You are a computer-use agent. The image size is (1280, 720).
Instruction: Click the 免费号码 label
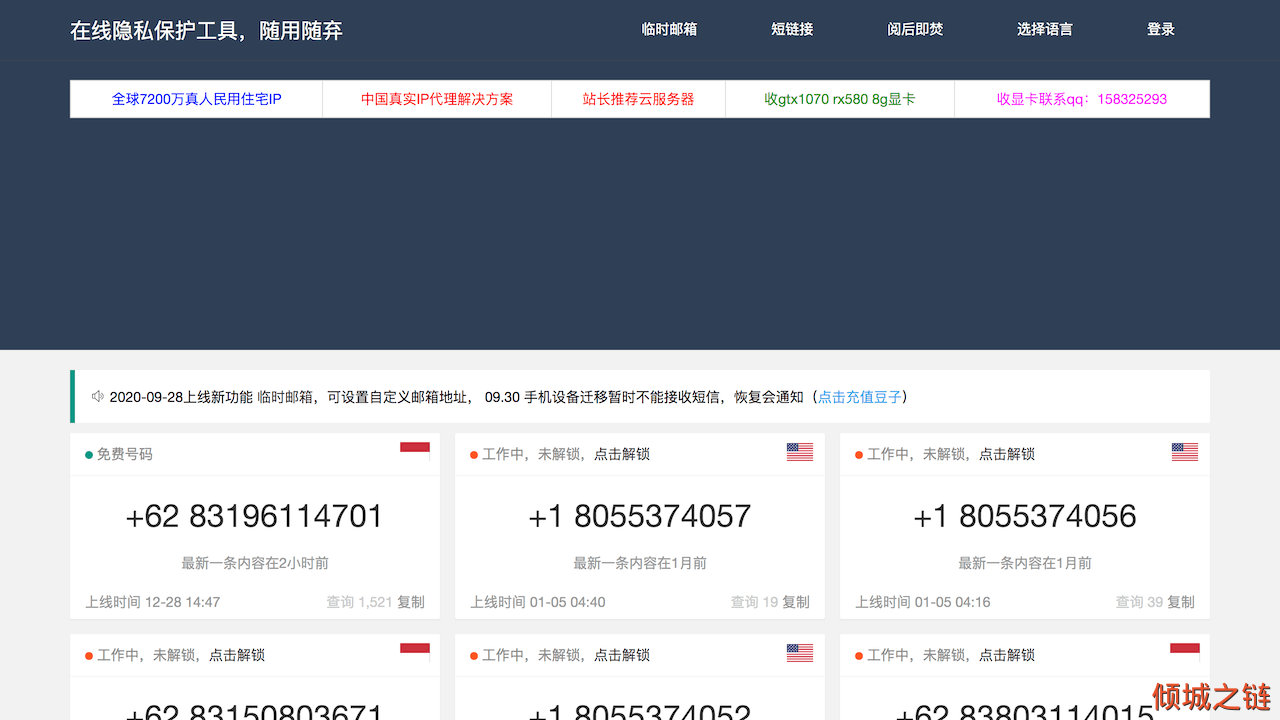[125, 454]
